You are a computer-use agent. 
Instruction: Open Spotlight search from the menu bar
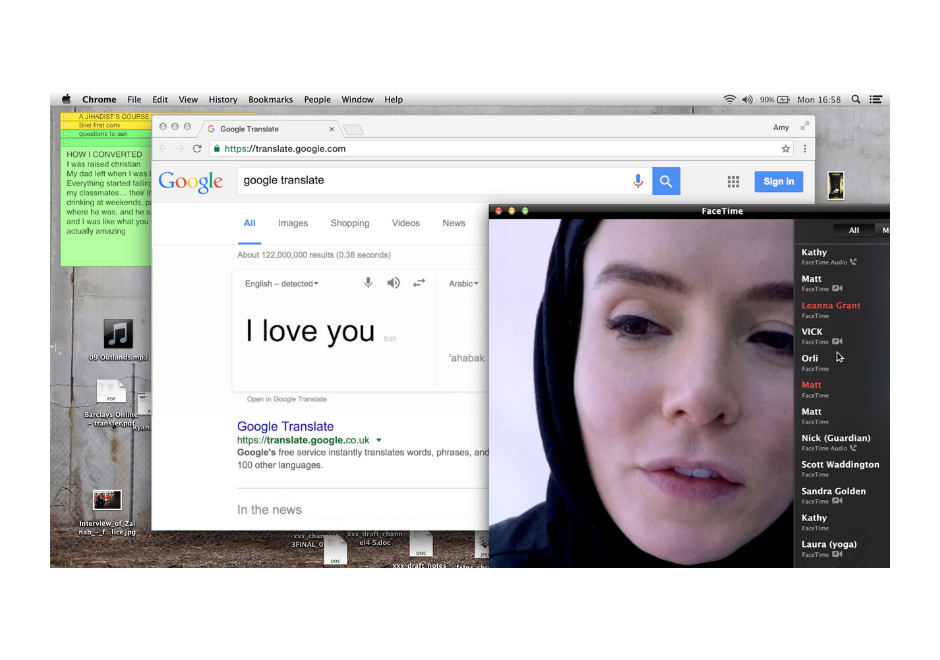point(855,99)
